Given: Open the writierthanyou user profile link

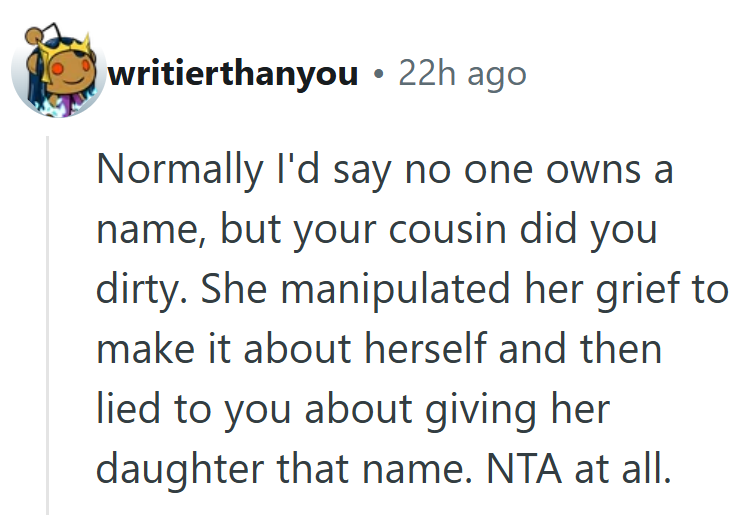Looking at the screenshot, I should [x=231, y=73].
